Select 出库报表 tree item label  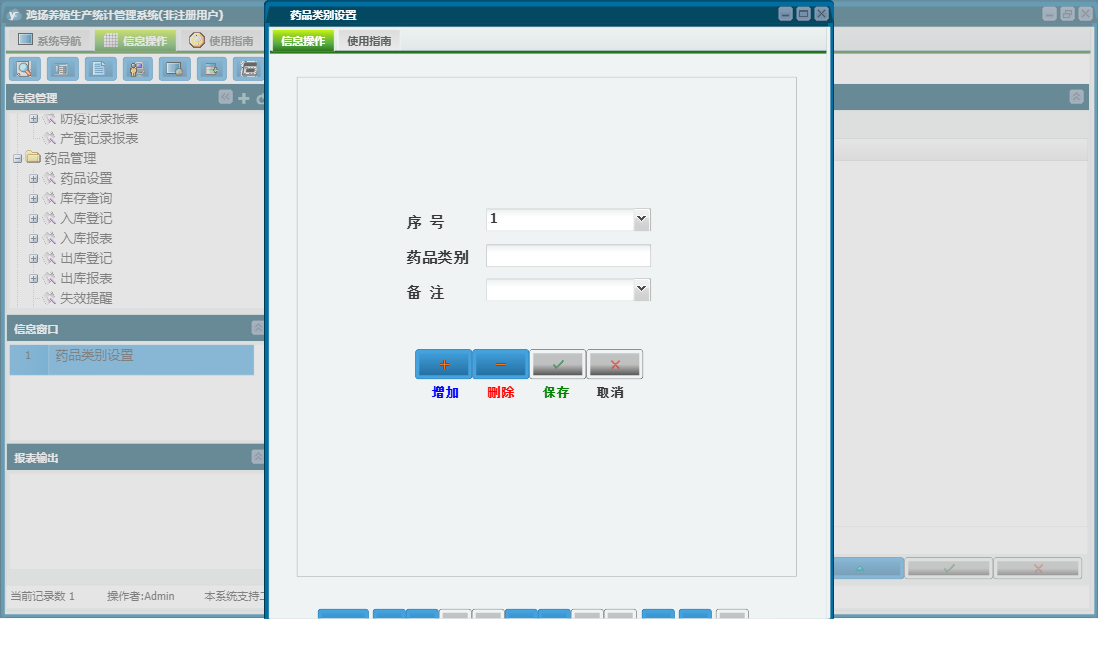tap(86, 279)
